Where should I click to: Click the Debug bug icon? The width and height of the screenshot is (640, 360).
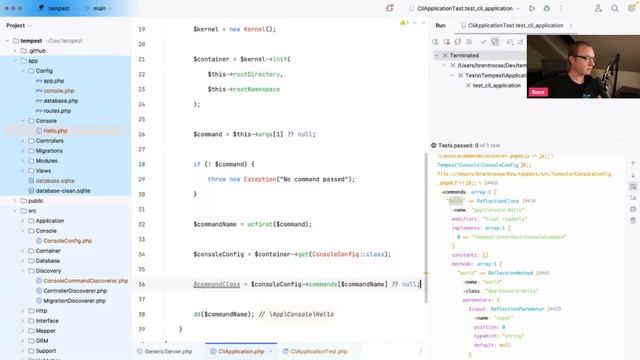coord(547,8)
